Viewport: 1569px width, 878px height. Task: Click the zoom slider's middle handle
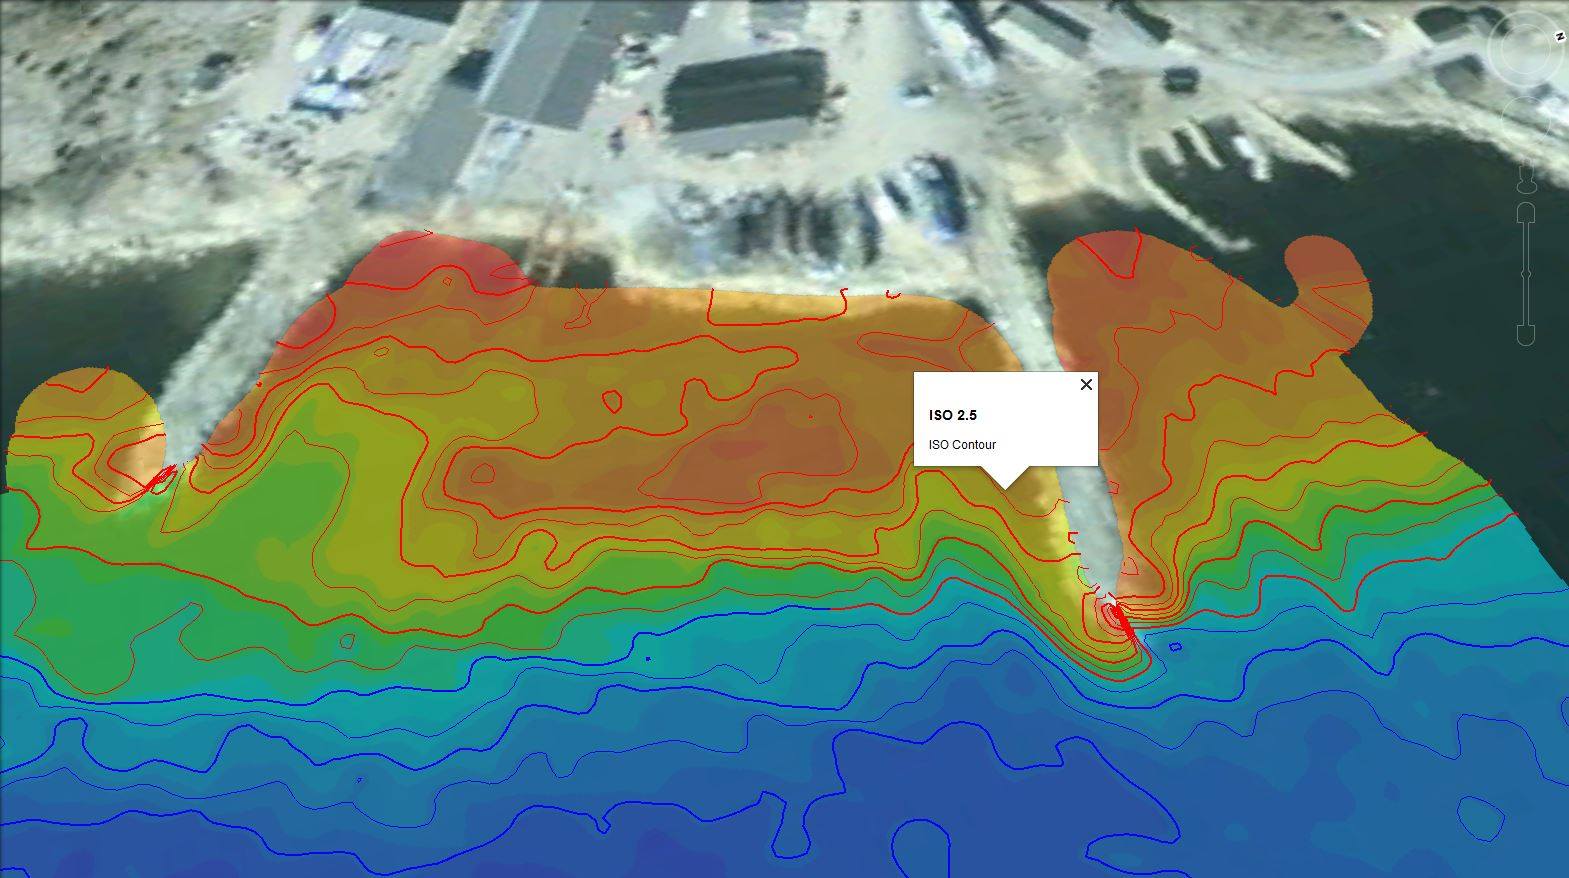(1526, 274)
